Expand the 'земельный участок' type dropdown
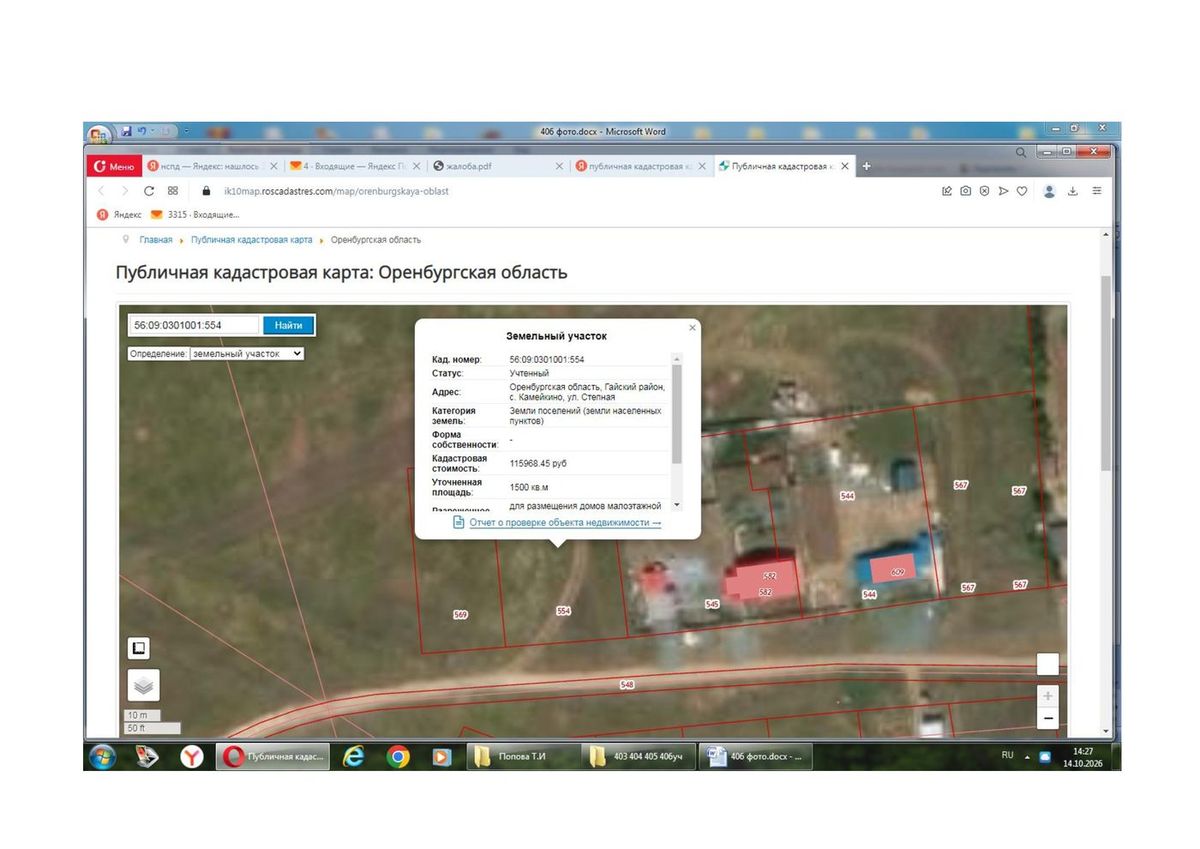The width and height of the screenshot is (1200, 849). tap(246, 353)
